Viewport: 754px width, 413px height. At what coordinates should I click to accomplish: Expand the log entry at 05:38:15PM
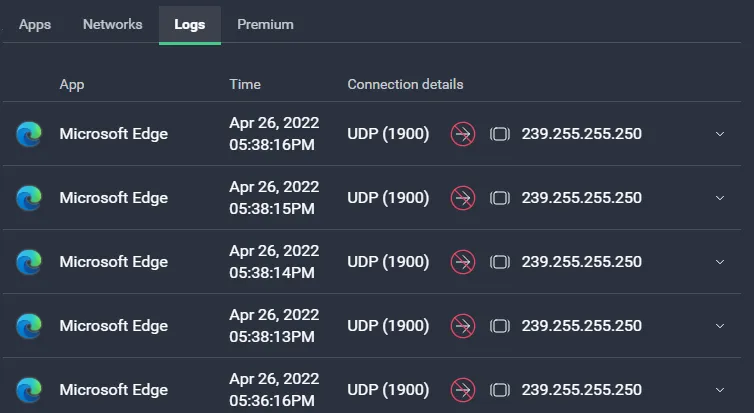tap(720, 198)
